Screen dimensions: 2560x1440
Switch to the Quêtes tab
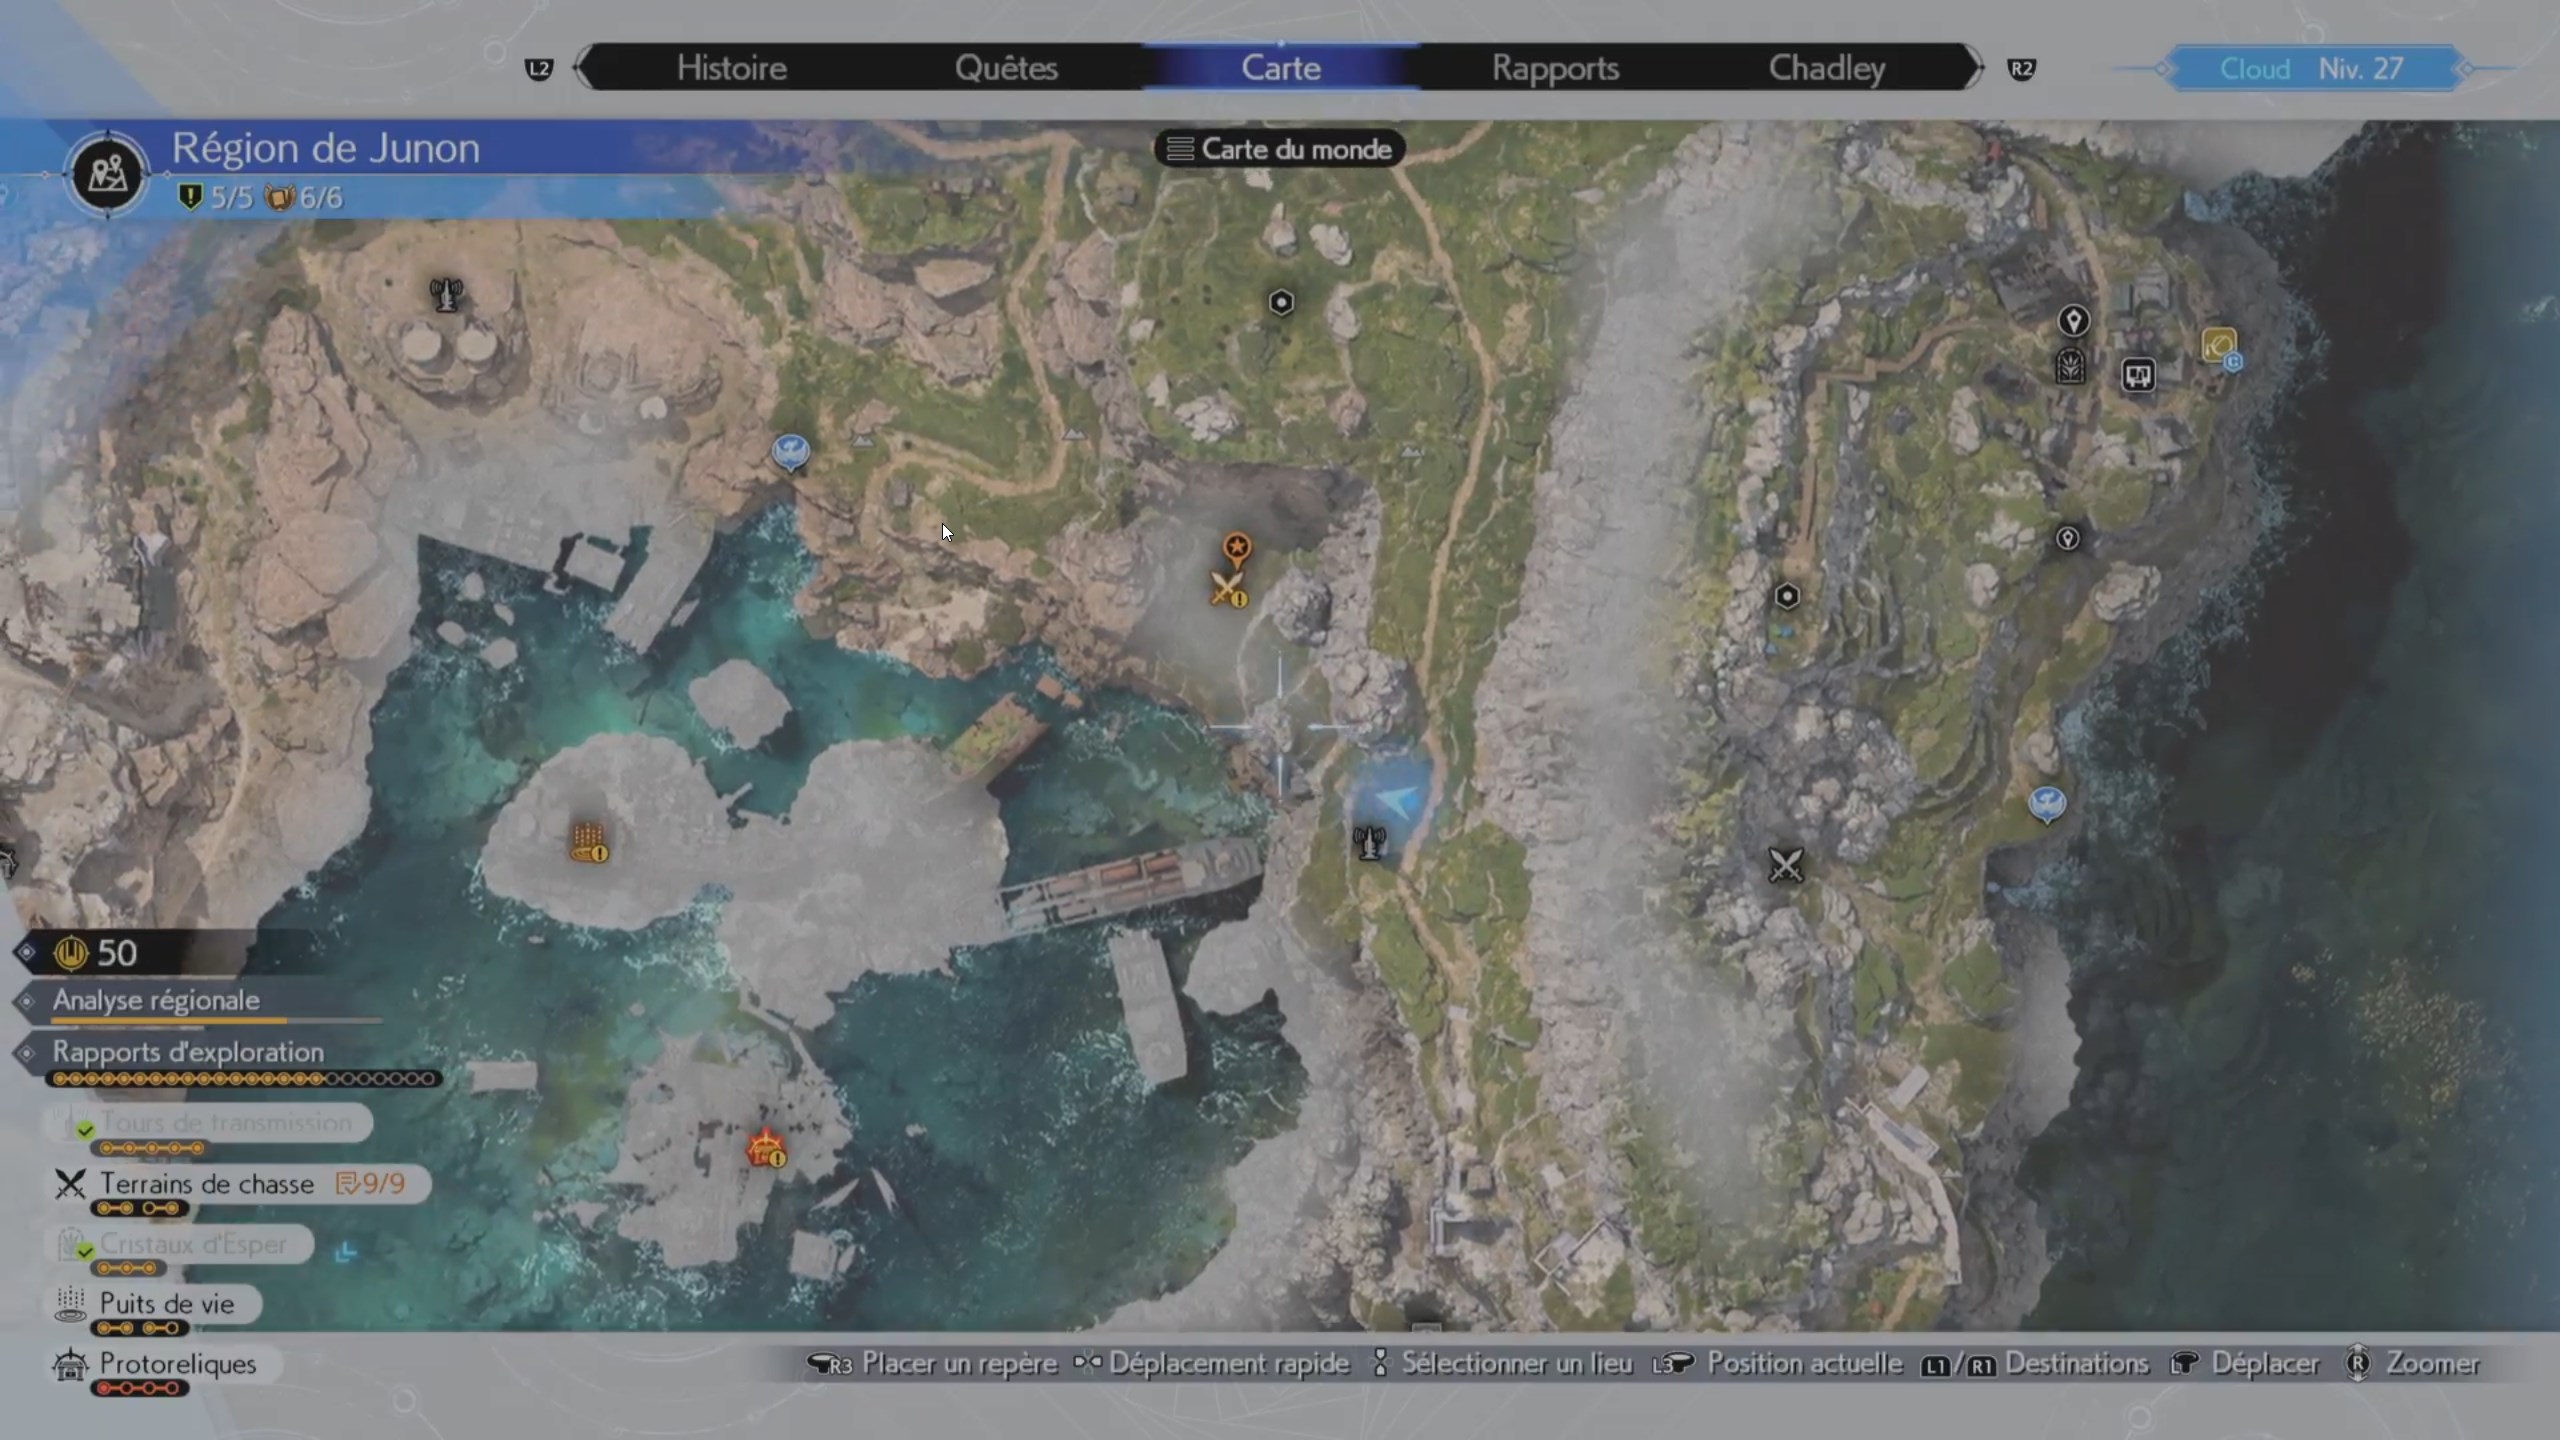click(x=1005, y=68)
